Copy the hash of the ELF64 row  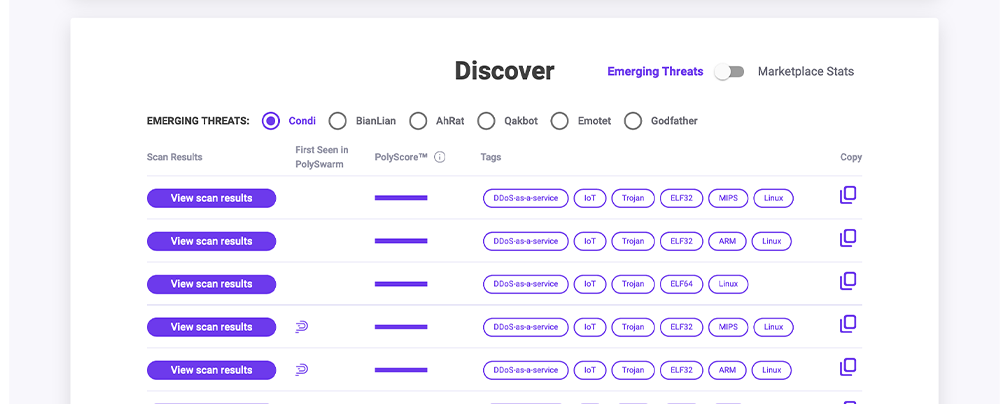tap(848, 281)
